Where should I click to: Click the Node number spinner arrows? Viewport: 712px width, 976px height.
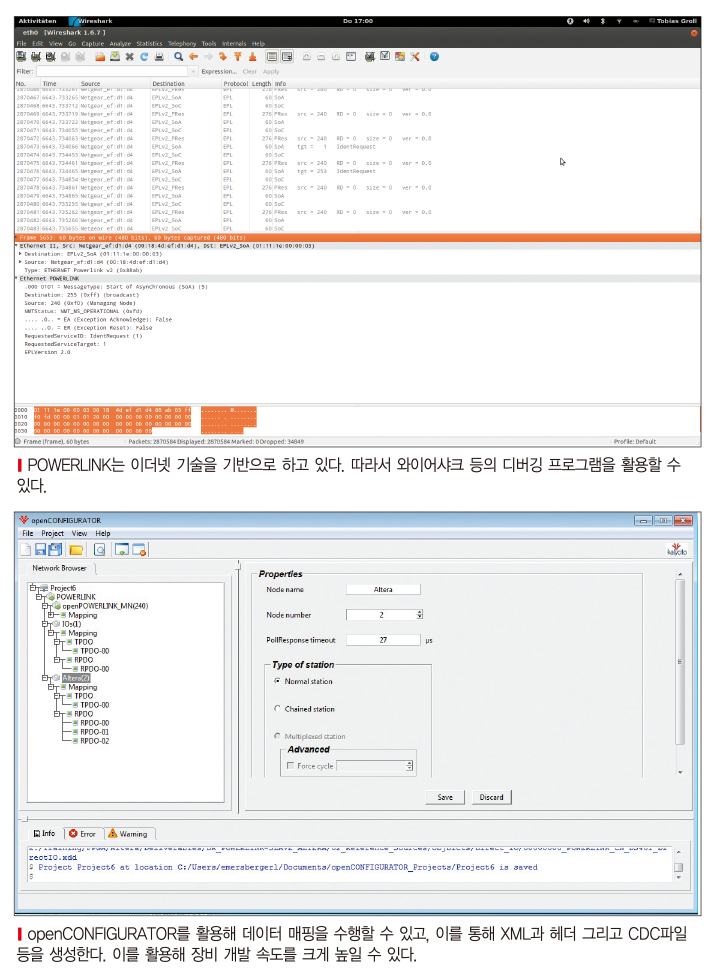(x=419, y=614)
